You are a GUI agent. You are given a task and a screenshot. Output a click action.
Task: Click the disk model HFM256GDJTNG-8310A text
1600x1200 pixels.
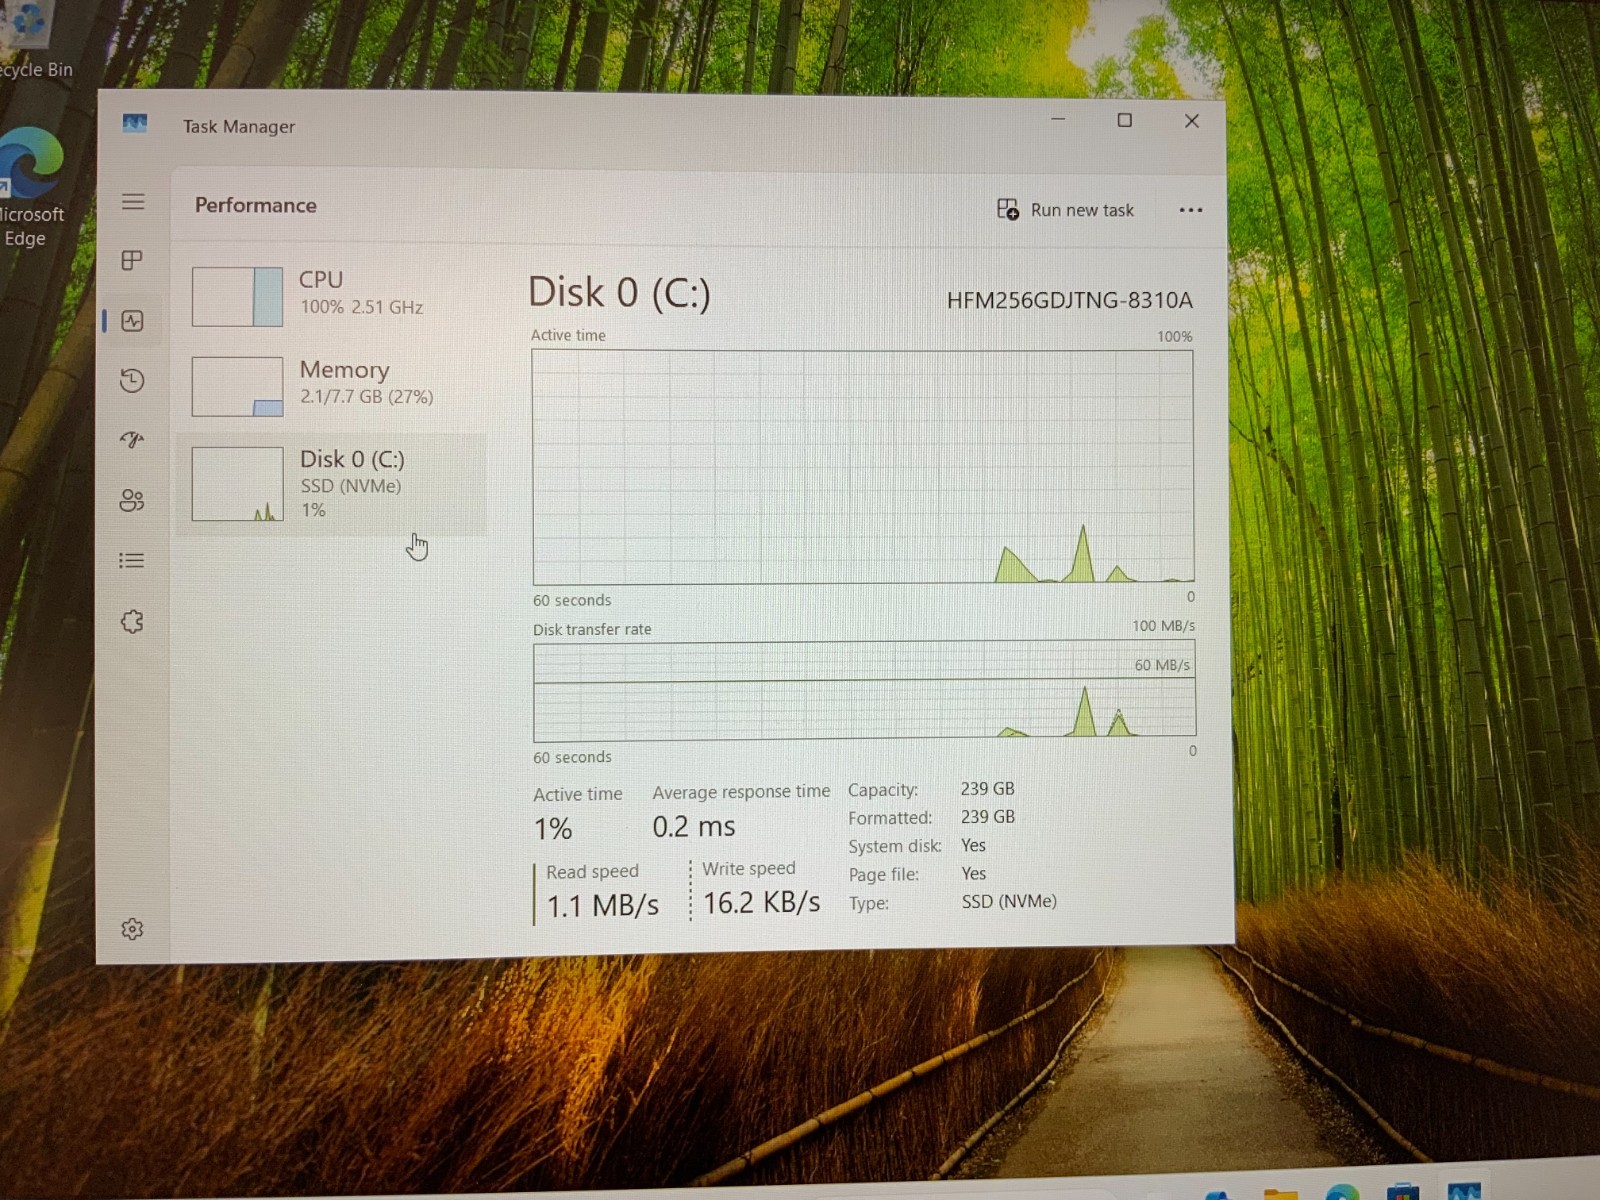pyautogui.click(x=1069, y=300)
